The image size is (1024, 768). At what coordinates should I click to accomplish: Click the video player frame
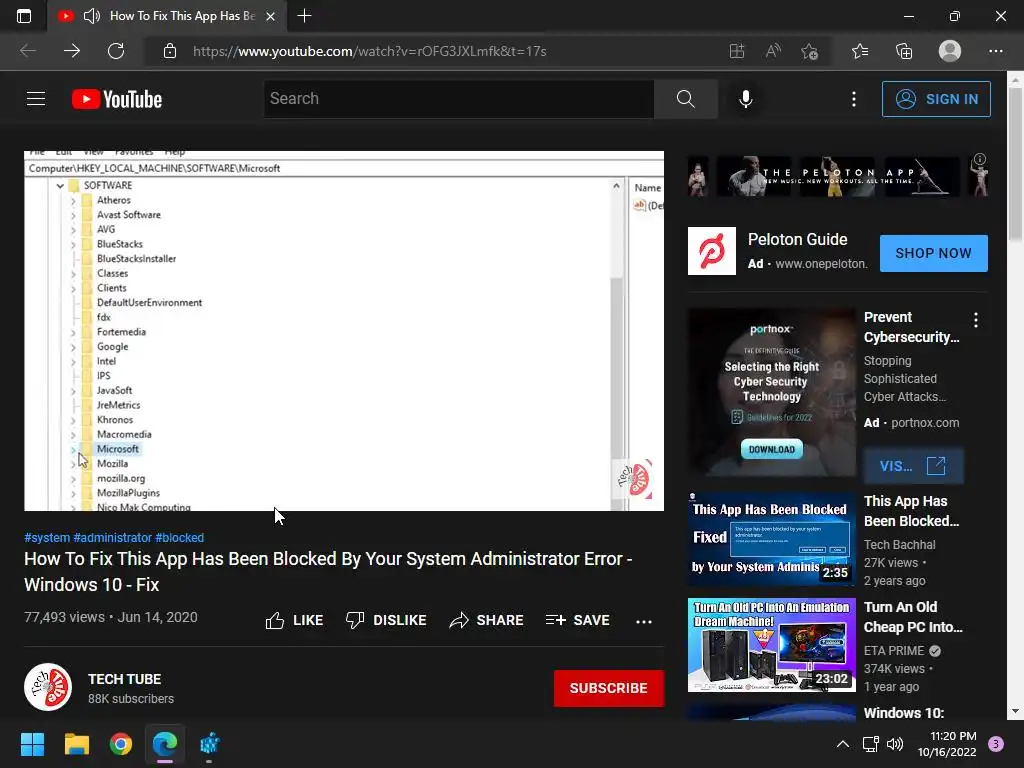click(344, 331)
